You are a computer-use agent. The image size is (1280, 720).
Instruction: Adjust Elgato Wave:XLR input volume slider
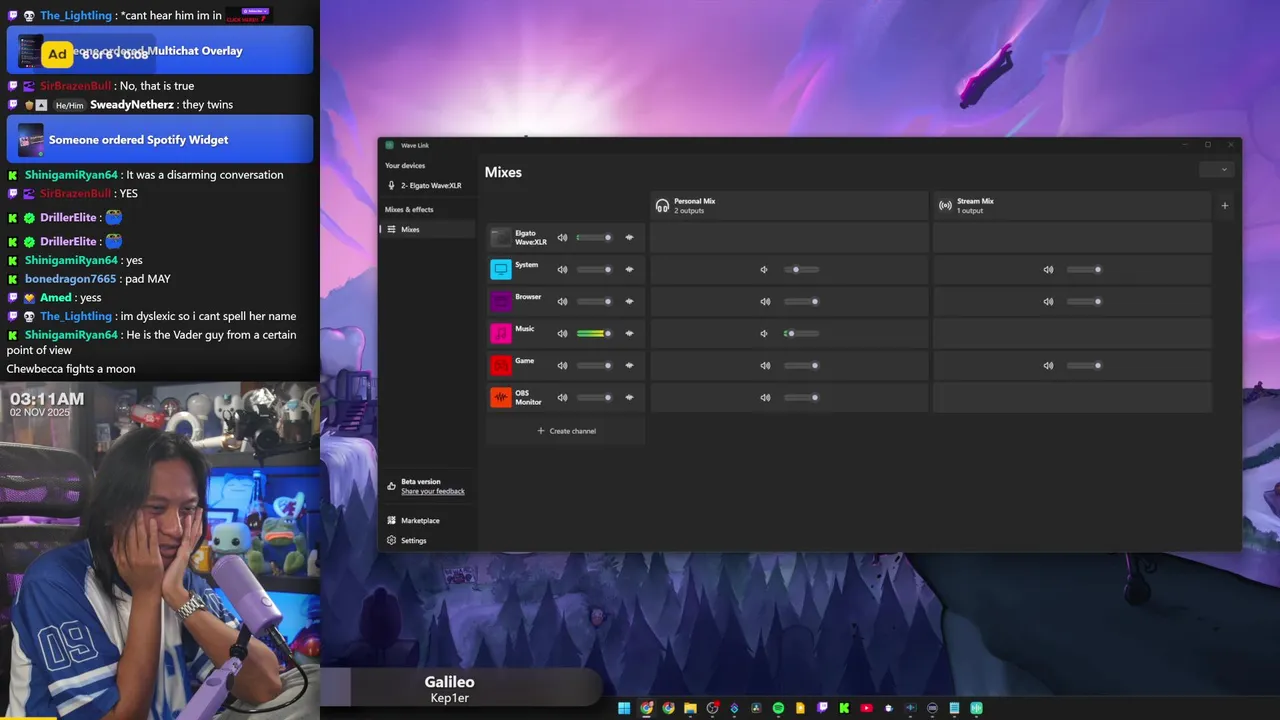coord(594,237)
